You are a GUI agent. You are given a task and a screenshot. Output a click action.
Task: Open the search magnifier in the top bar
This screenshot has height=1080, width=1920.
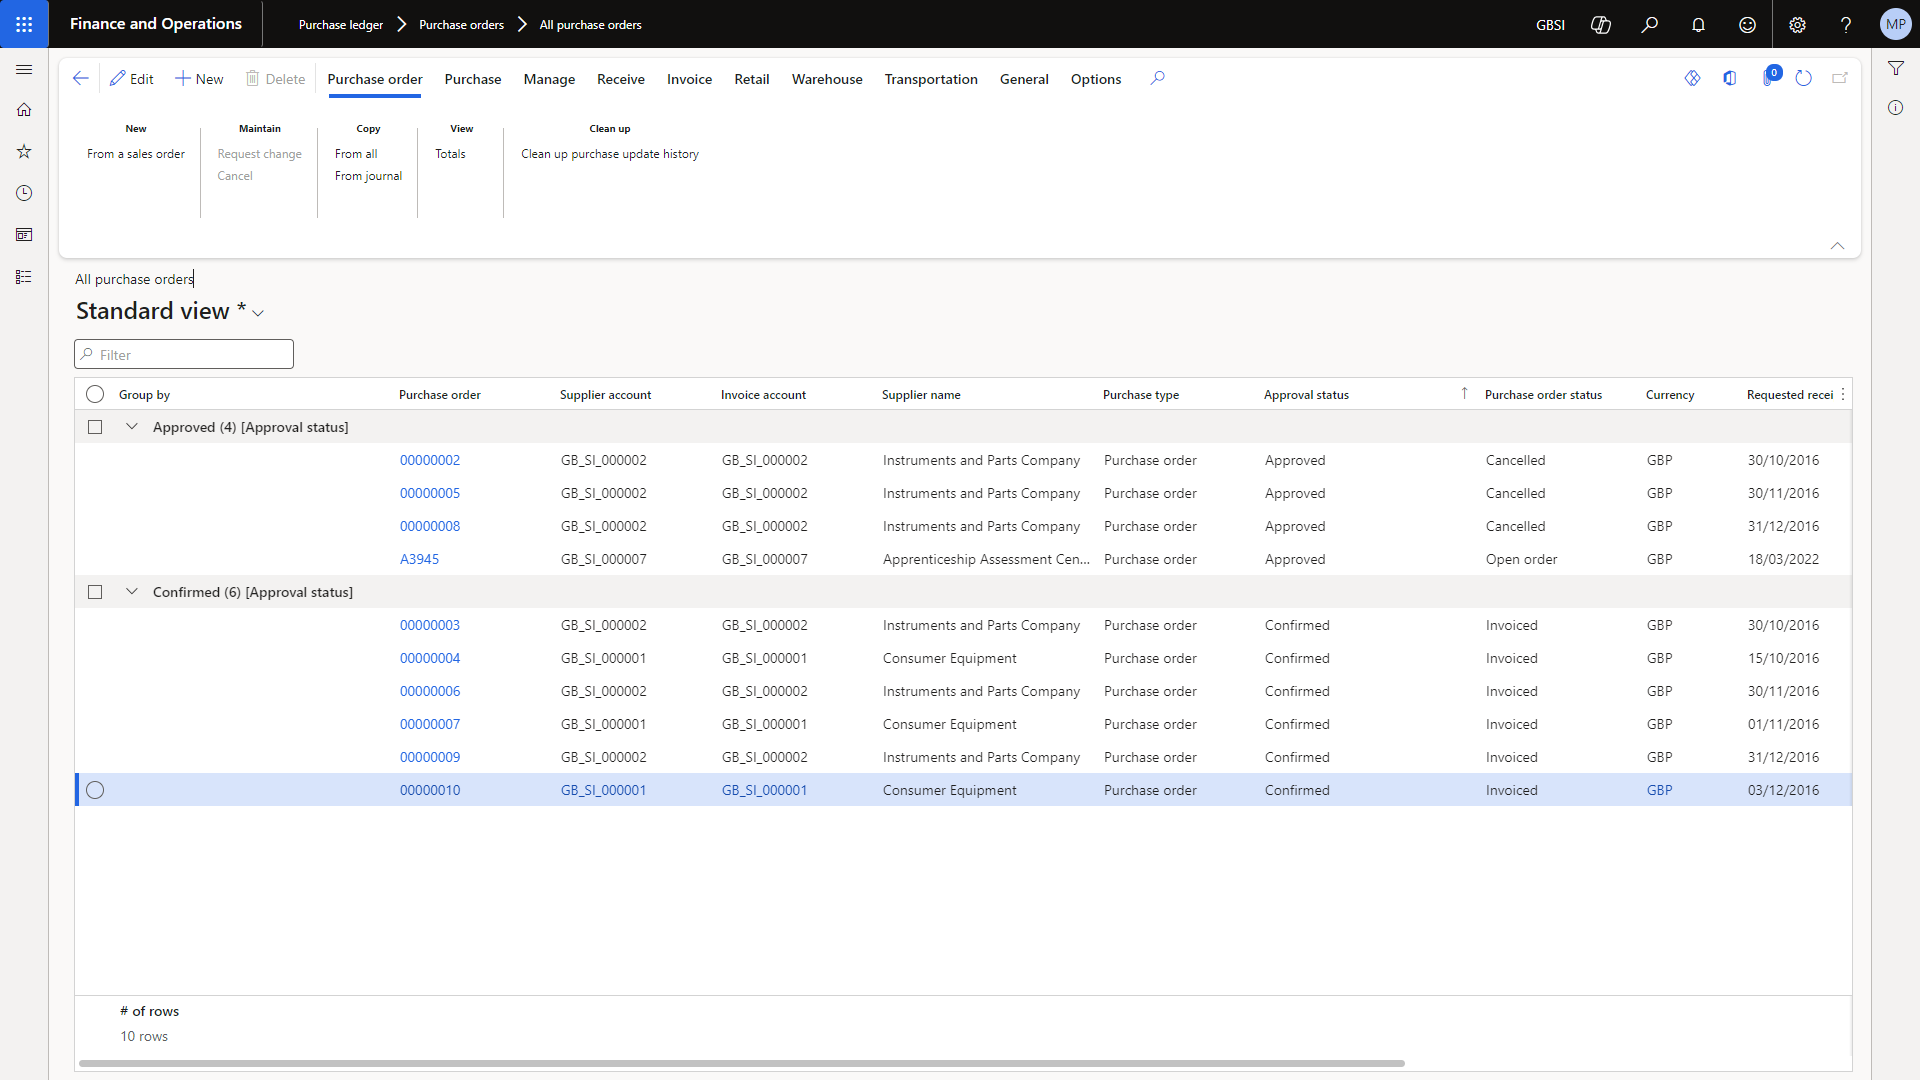click(x=1650, y=24)
